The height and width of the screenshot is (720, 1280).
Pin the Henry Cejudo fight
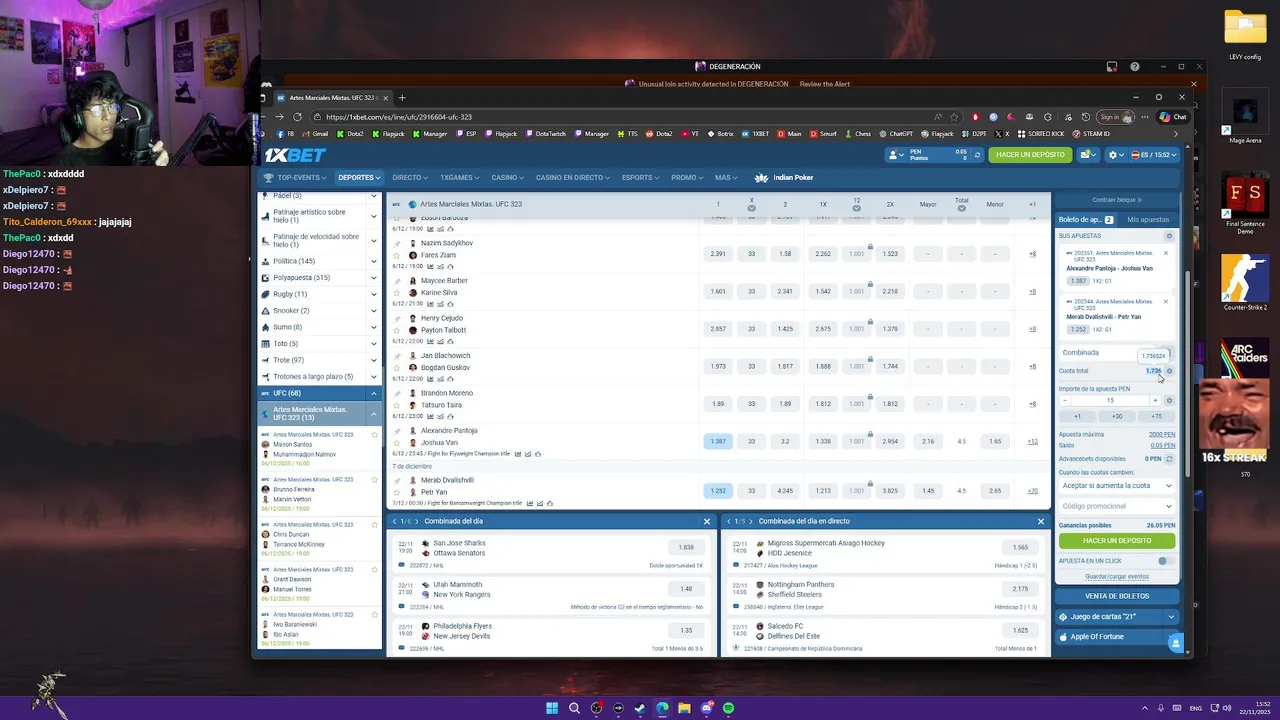point(397,318)
